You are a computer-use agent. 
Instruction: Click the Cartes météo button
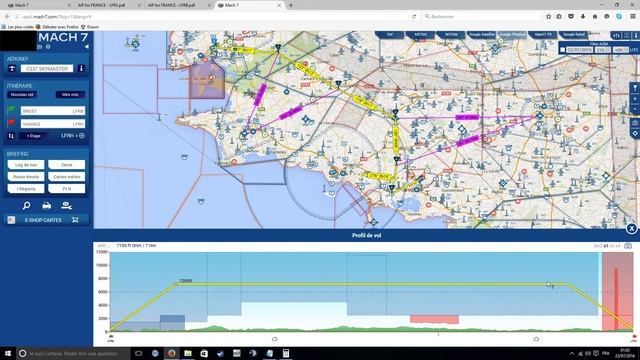[x=67, y=177]
